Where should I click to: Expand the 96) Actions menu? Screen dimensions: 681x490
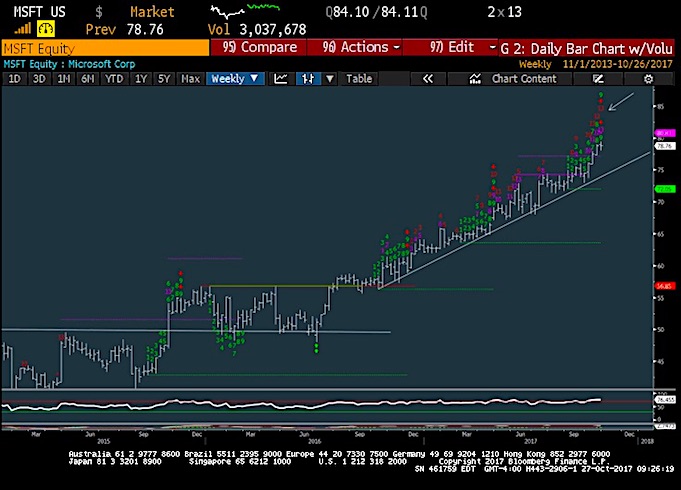(x=355, y=47)
